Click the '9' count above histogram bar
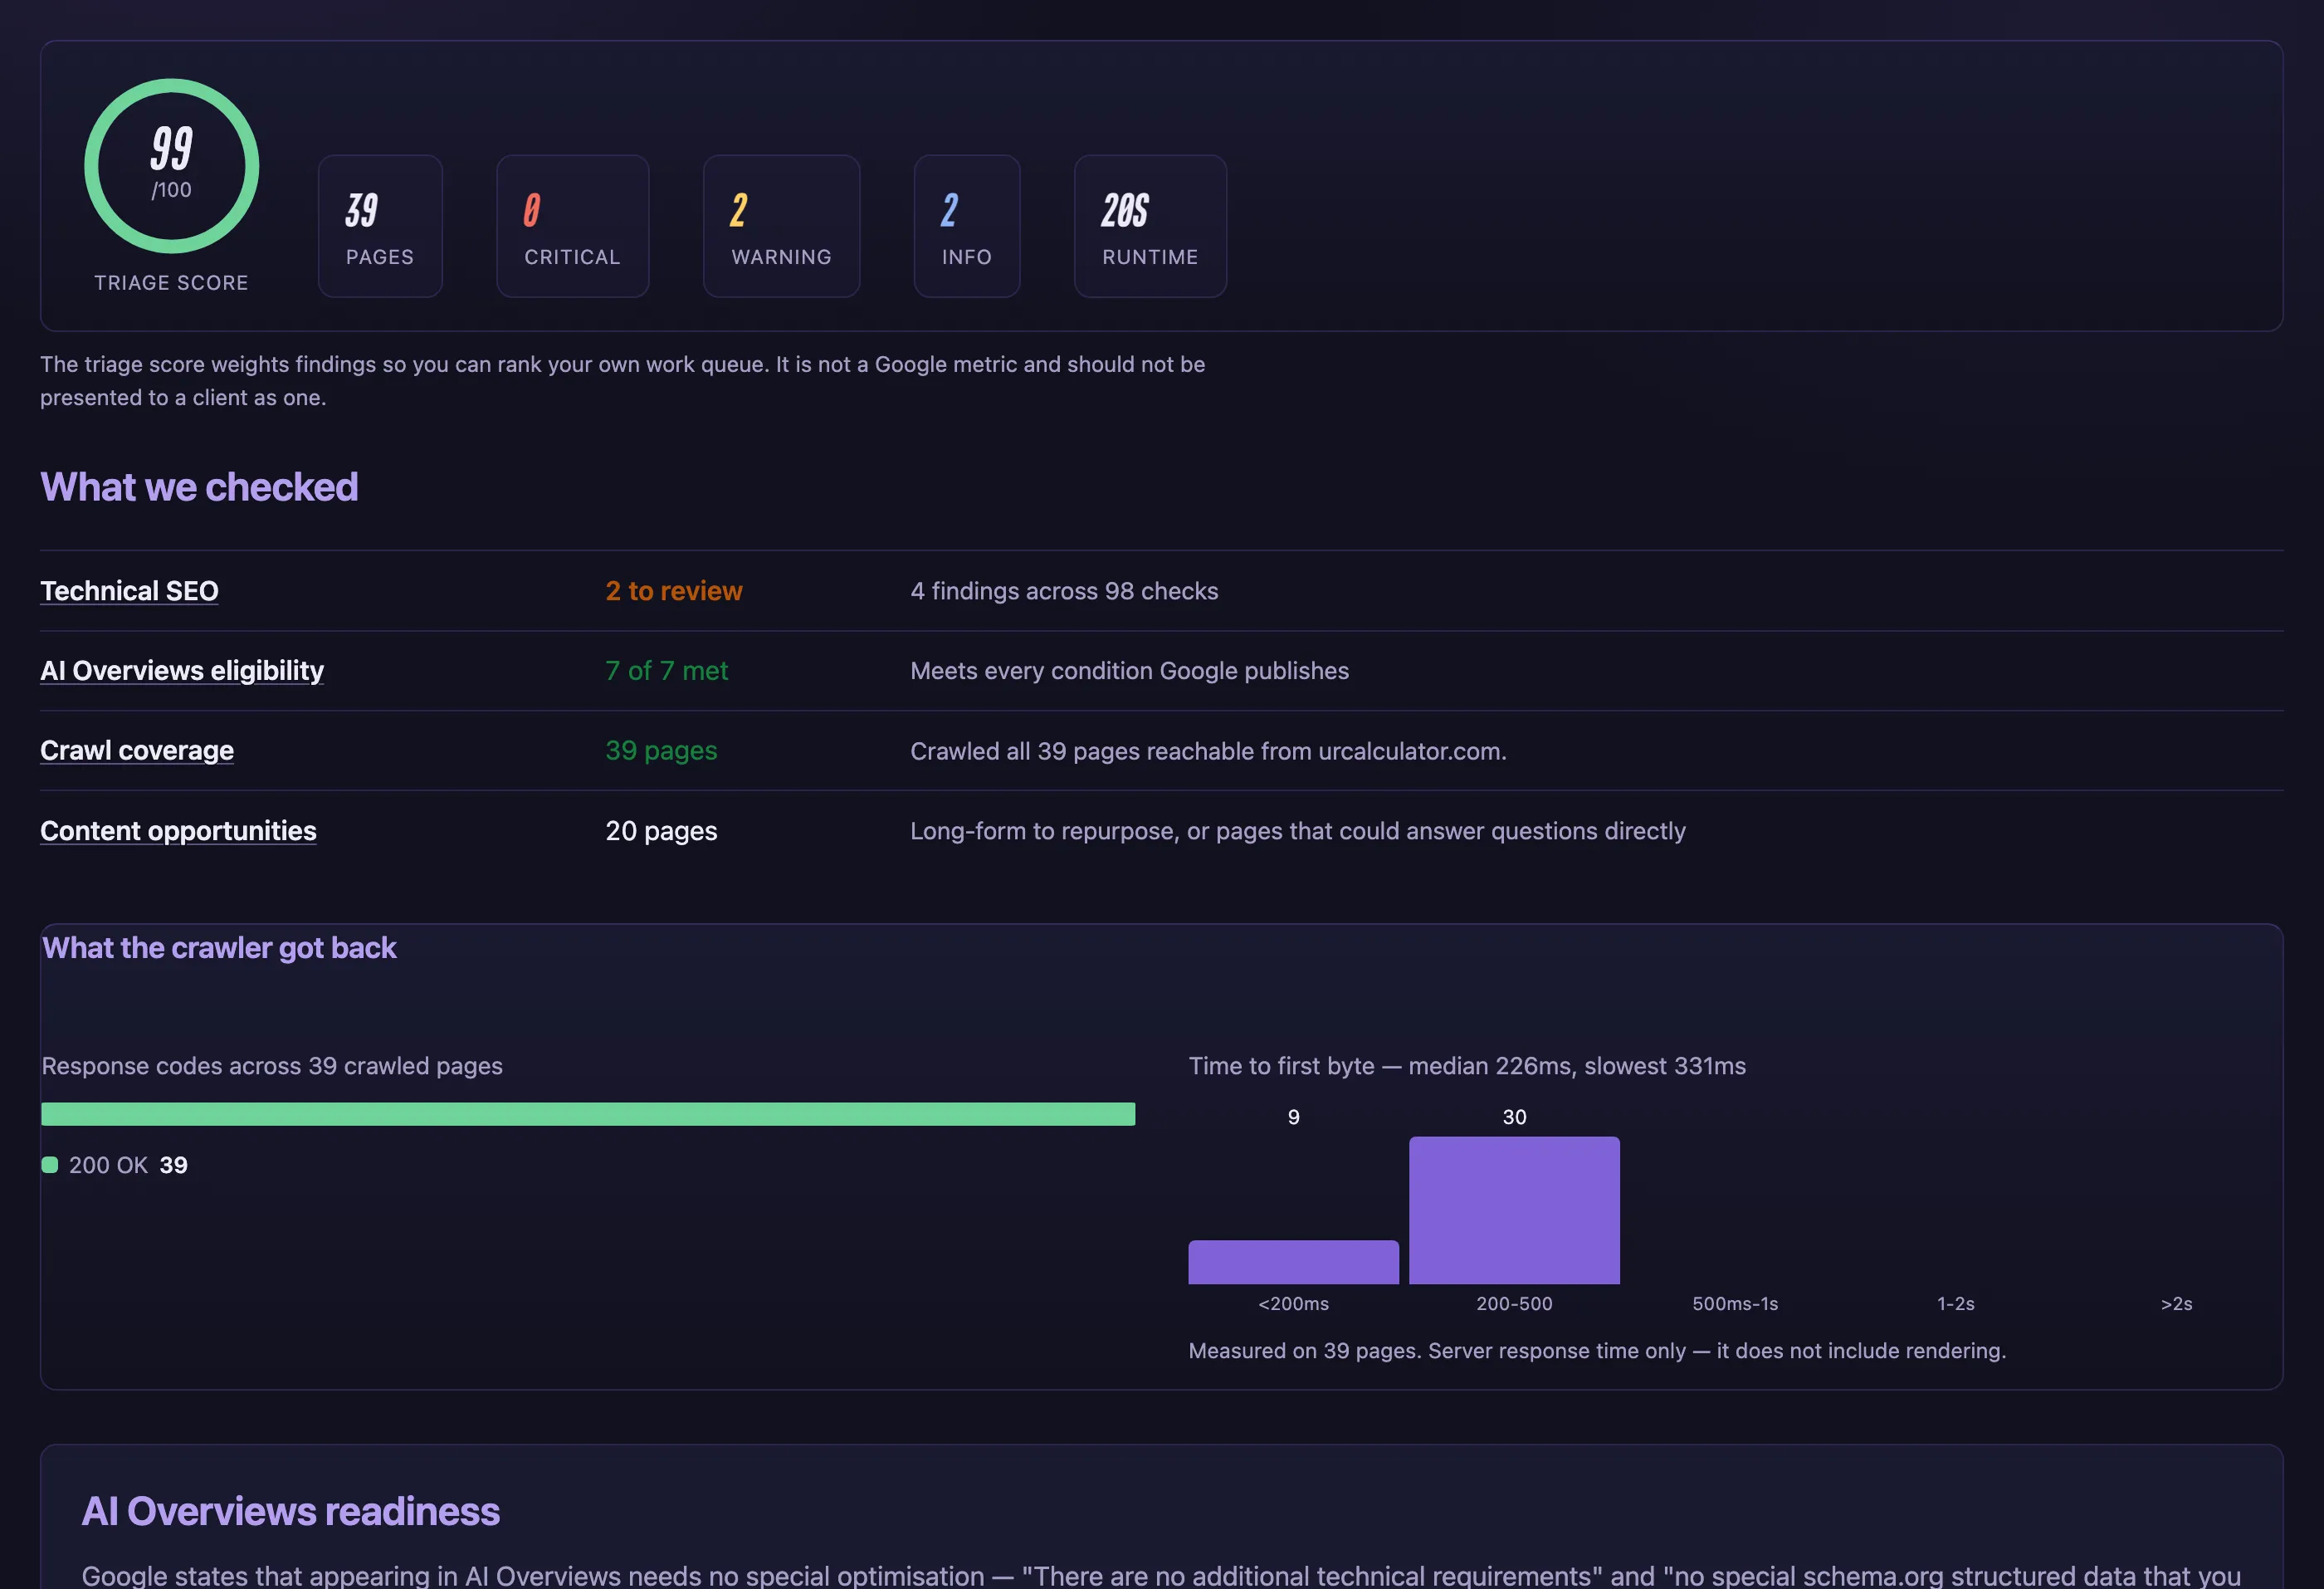Image resolution: width=2324 pixels, height=1589 pixels. point(1293,1117)
